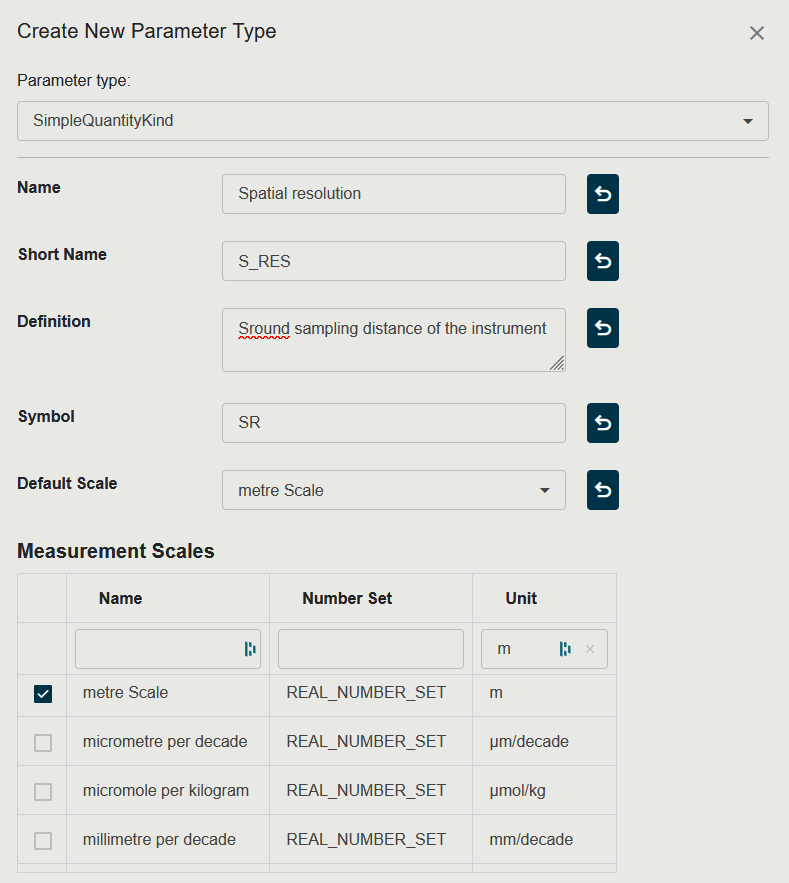Open the Parameter type dropdown

pyautogui.click(x=393, y=121)
